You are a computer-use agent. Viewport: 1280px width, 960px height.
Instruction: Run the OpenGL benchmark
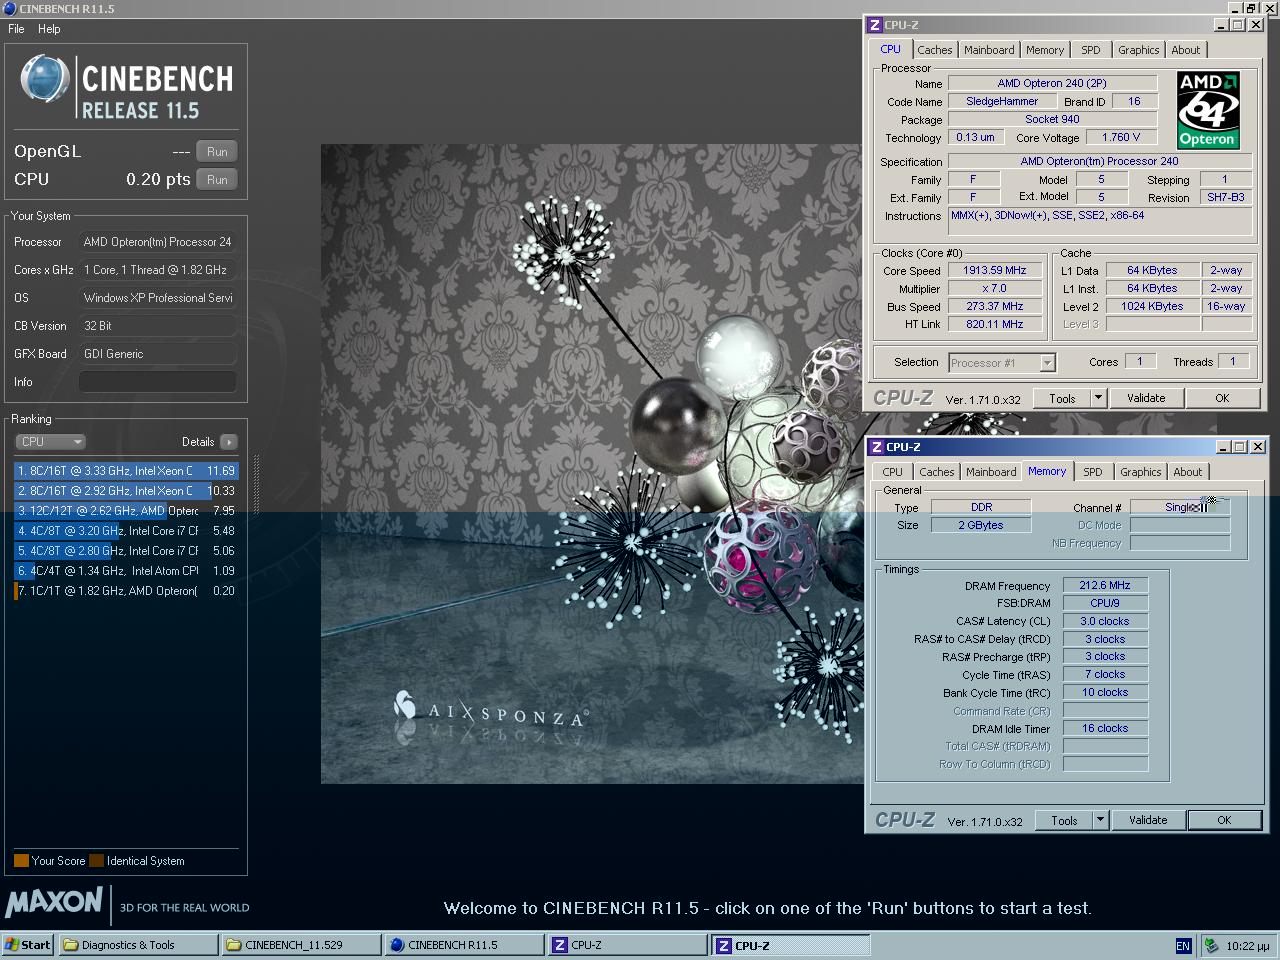(217, 152)
